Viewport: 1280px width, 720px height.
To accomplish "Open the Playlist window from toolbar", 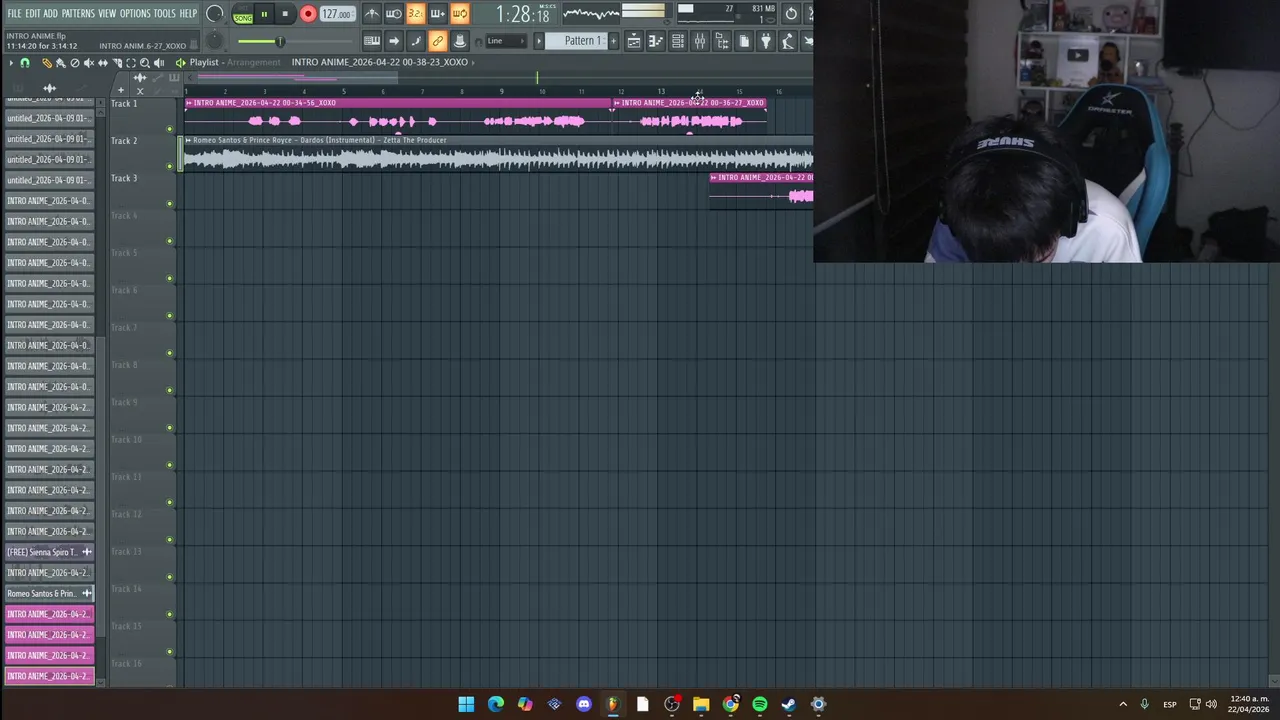I will click(x=633, y=41).
